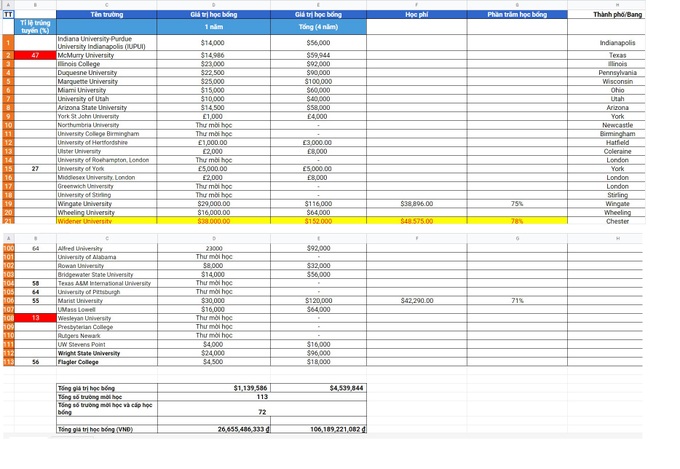The height and width of the screenshot is (469, 680).
Task: Click the $59,944 total cell
Action: (318, 55)
